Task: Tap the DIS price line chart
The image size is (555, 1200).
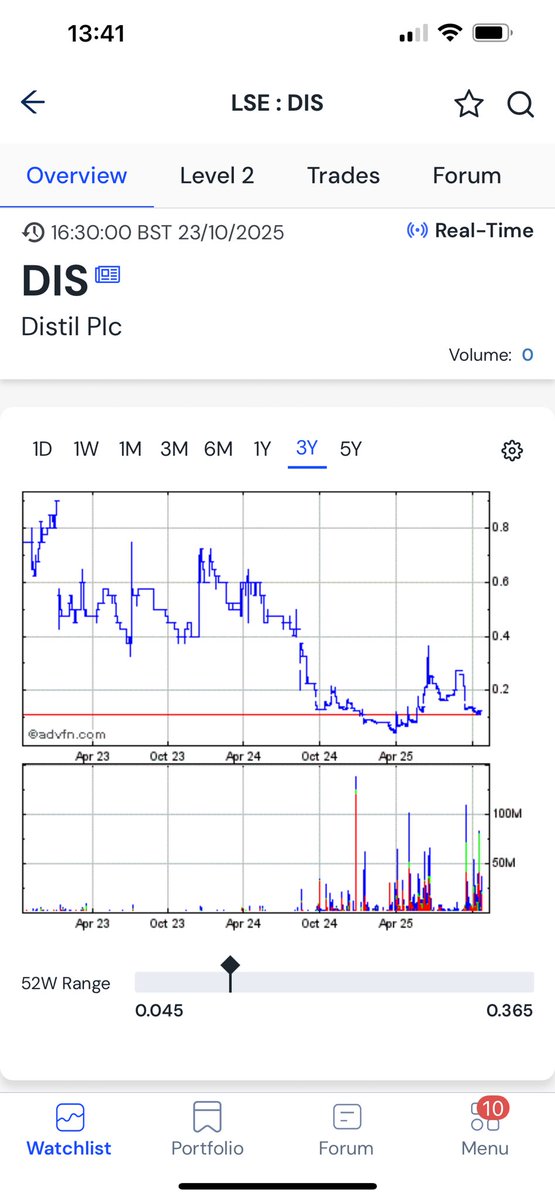Action: coord(256,619)
